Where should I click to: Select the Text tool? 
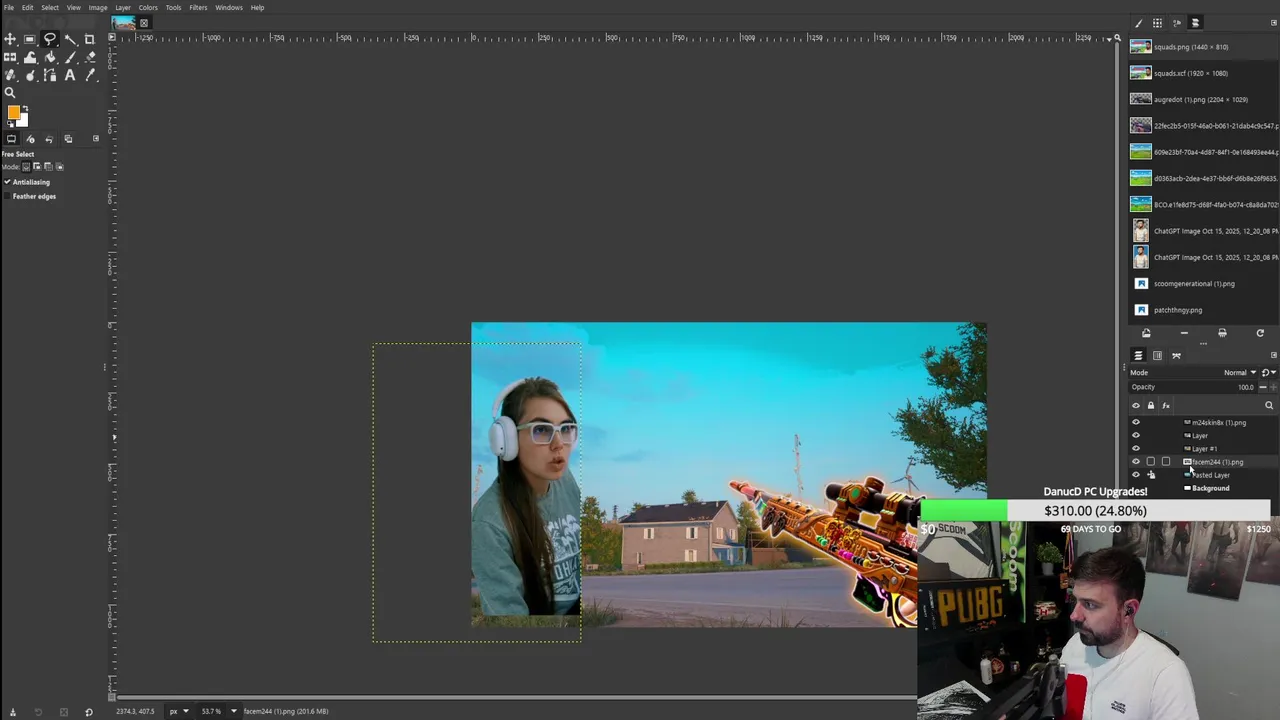pos(70,75)
